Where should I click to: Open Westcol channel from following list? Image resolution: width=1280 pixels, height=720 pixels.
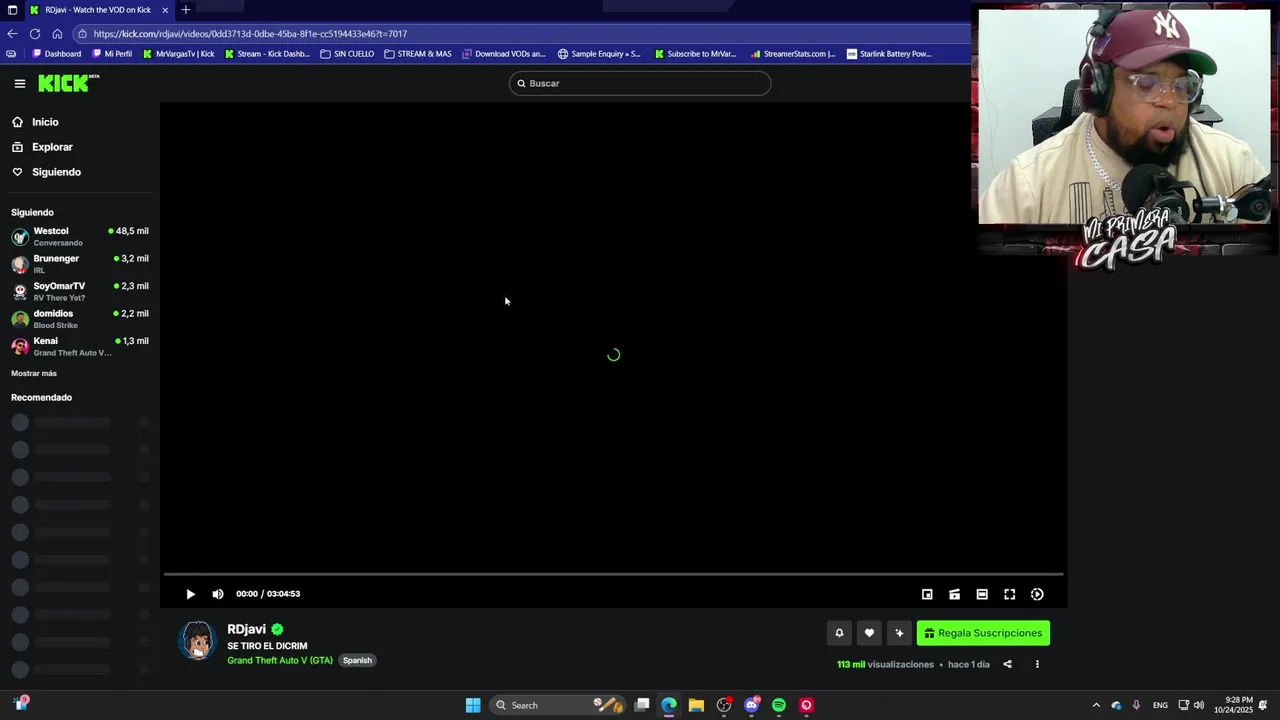(80, 237)
